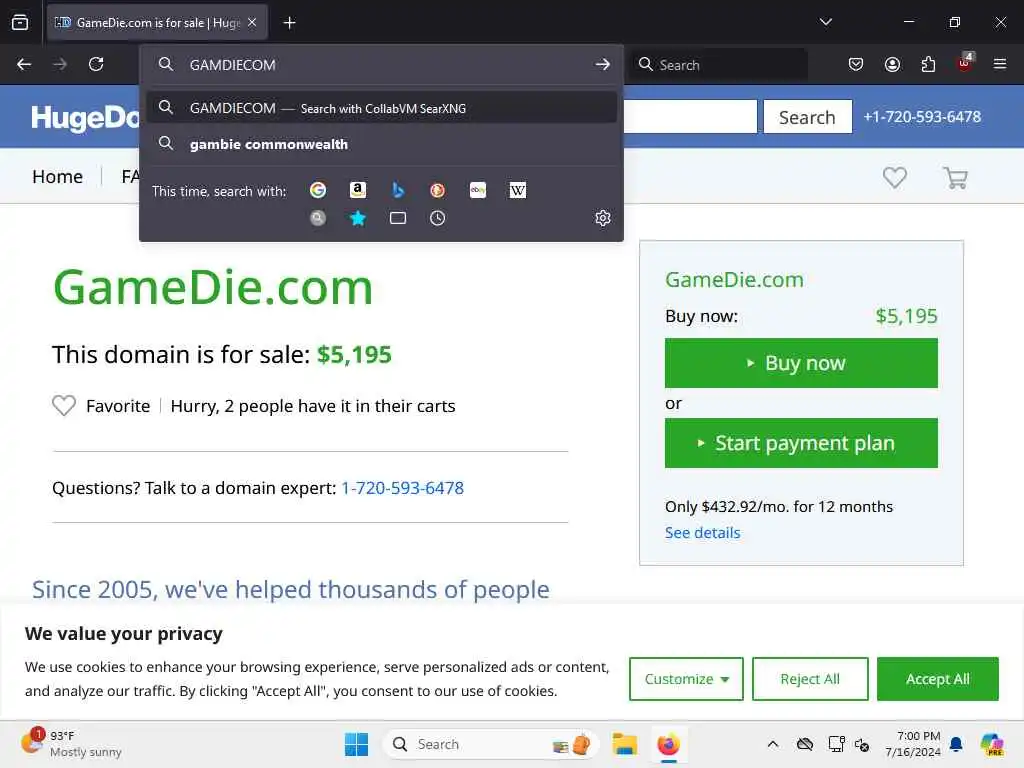Image resolution: width=1024 pixels, height=768 pixels.
Task: Click the Favorite label
Action: tap(118, 406)
